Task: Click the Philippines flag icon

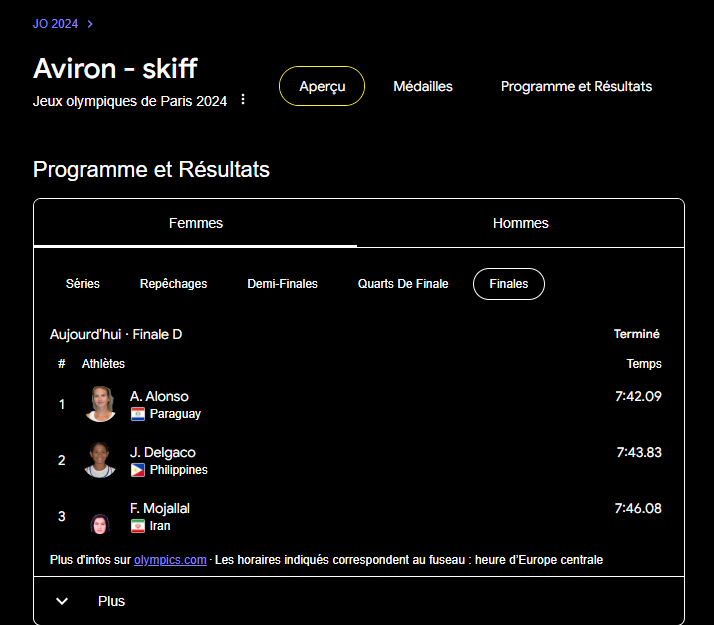Action: (138, 470)
